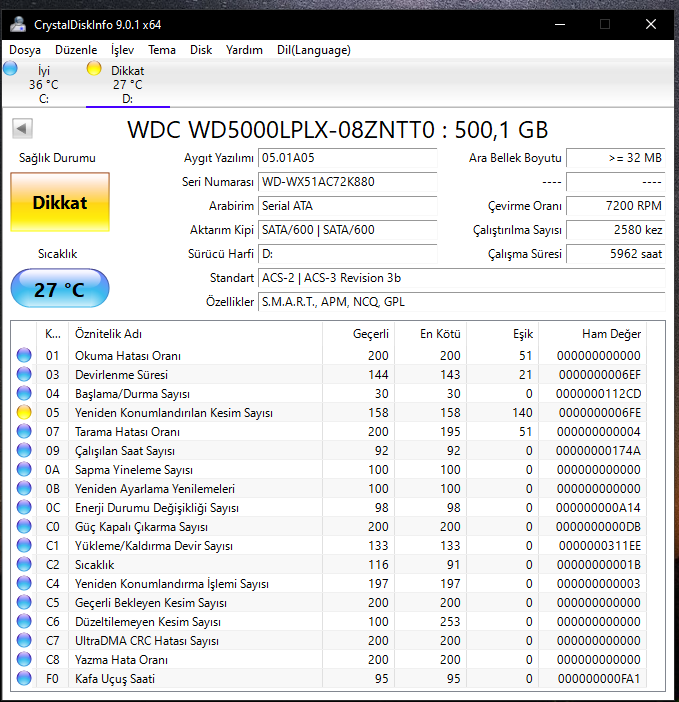Click the worst value 253
Viewport: 679px width, 702px height.
coord(450,622)
